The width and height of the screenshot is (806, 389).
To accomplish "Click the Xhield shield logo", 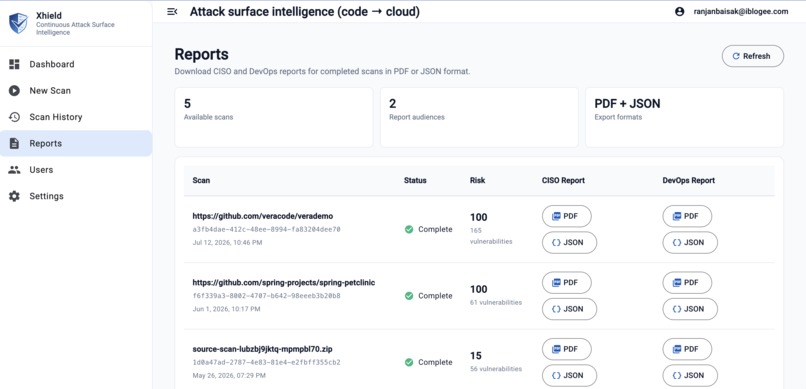I will 19,24.
